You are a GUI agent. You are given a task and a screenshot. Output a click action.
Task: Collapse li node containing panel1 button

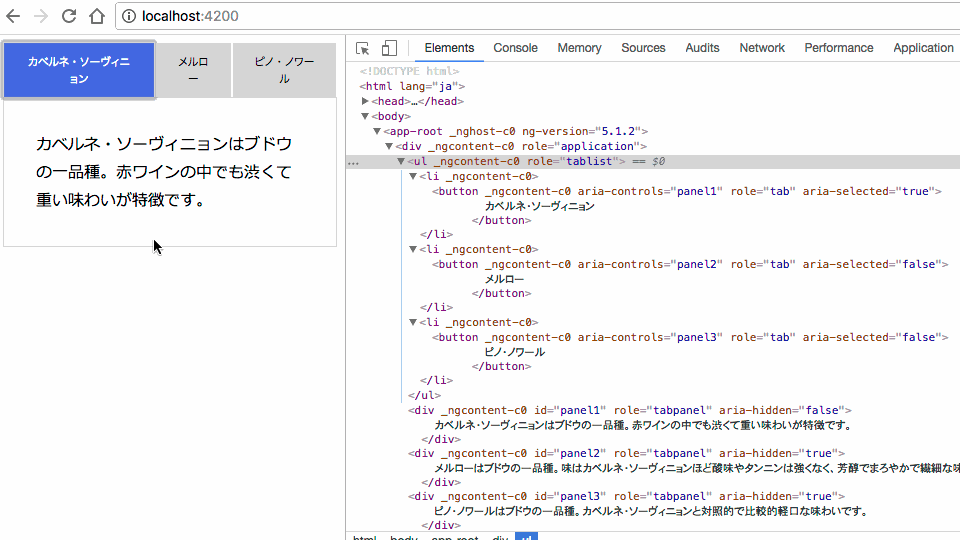tap(413, 176)
